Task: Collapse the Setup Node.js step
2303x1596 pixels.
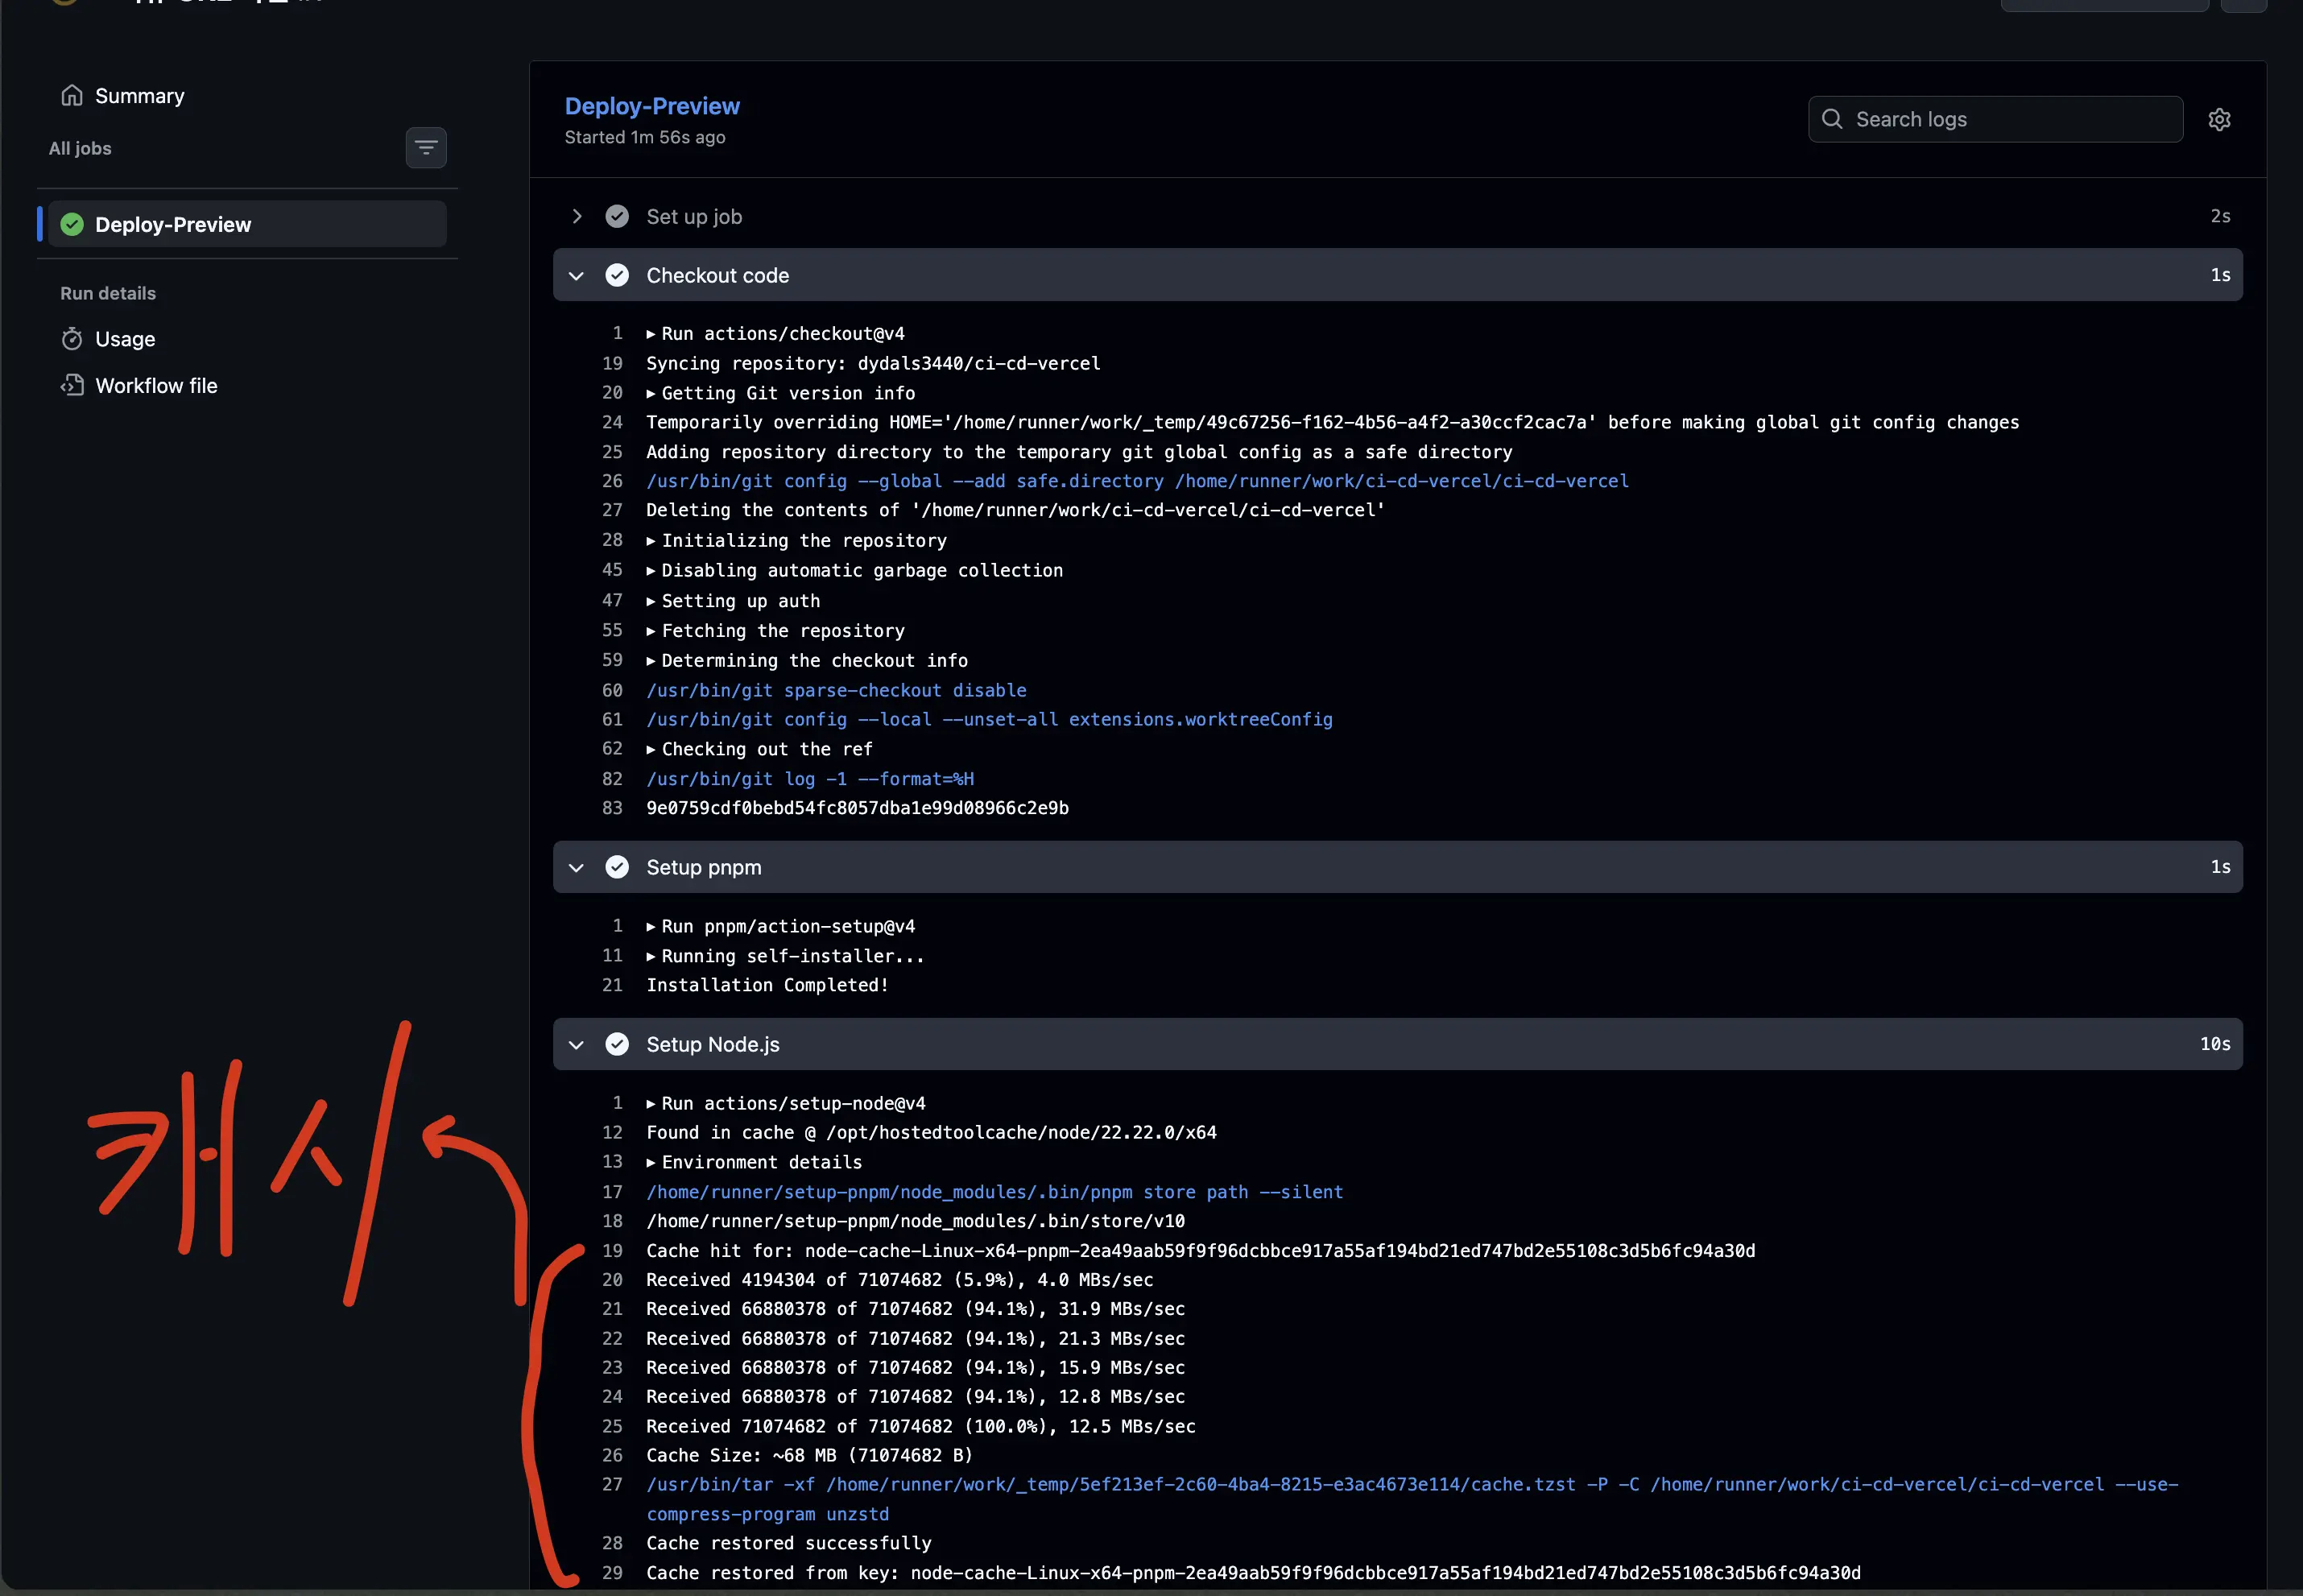Action: [x=577, y=1045]
